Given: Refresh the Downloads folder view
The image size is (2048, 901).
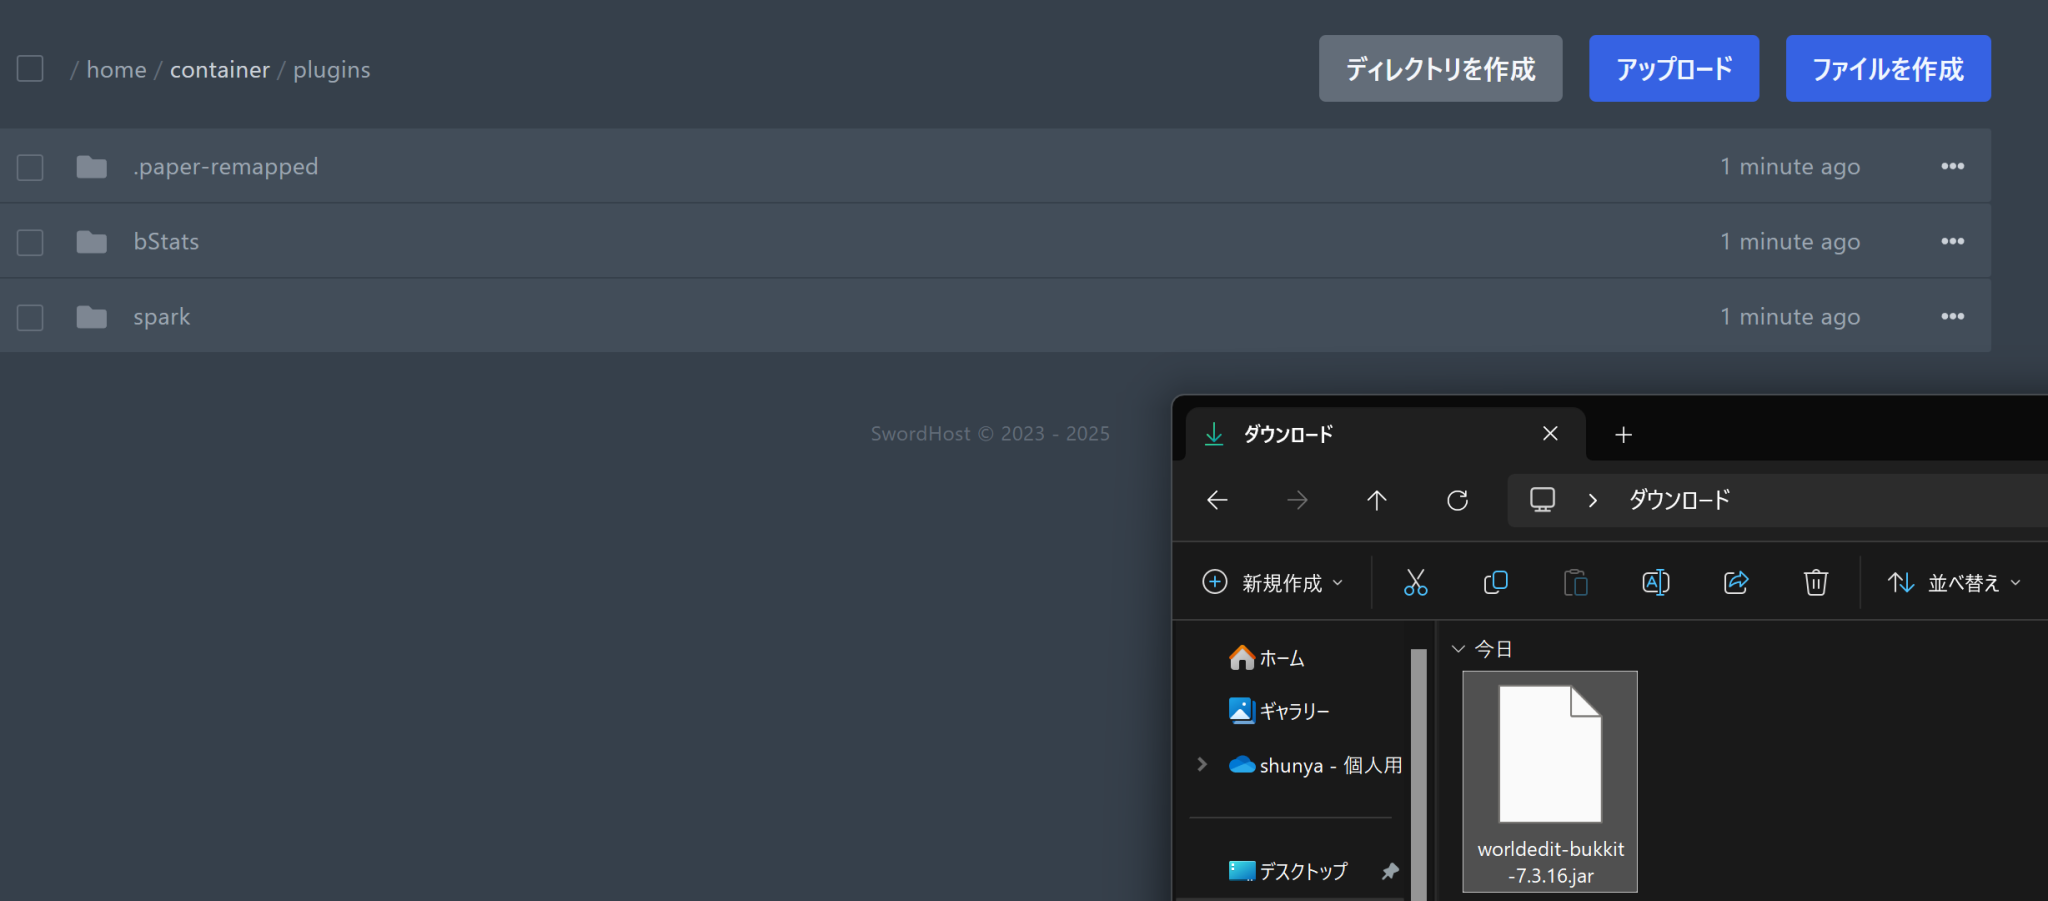Looking at the screenshot, I should 1457,500.
